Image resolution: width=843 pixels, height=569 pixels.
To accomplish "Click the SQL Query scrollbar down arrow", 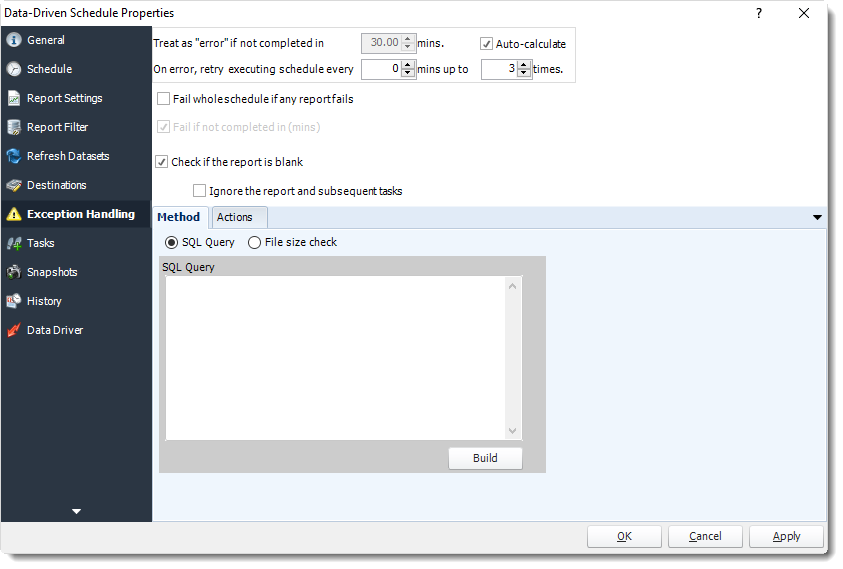I will 512,431.
